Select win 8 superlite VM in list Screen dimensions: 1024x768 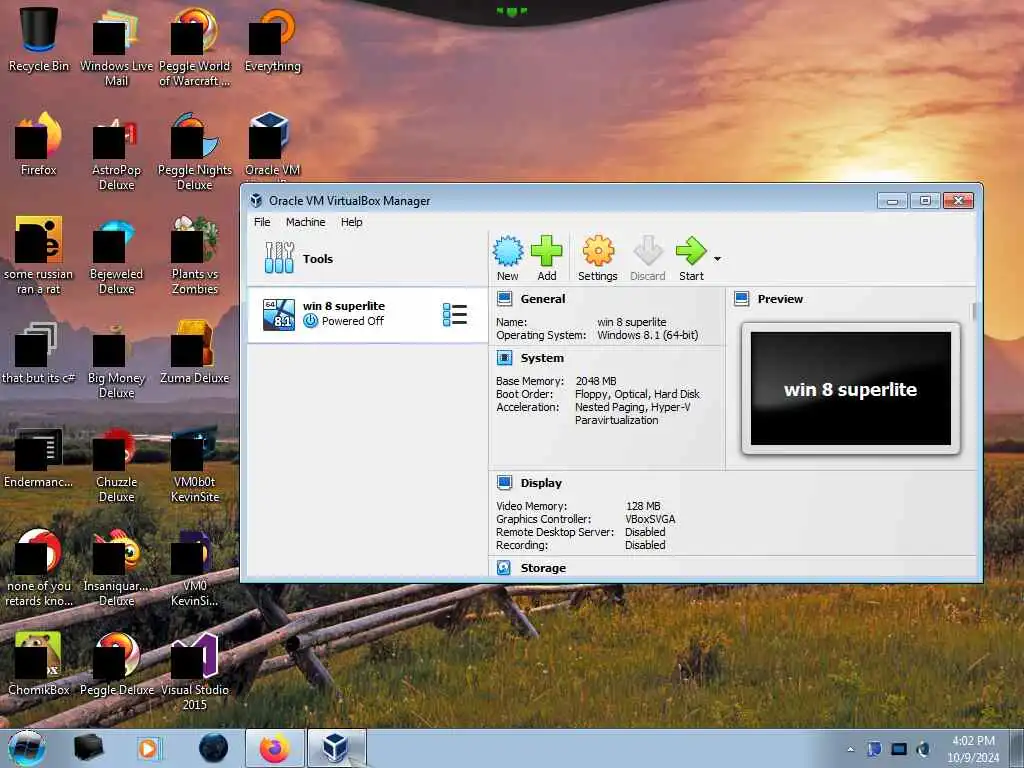(367, 314)
